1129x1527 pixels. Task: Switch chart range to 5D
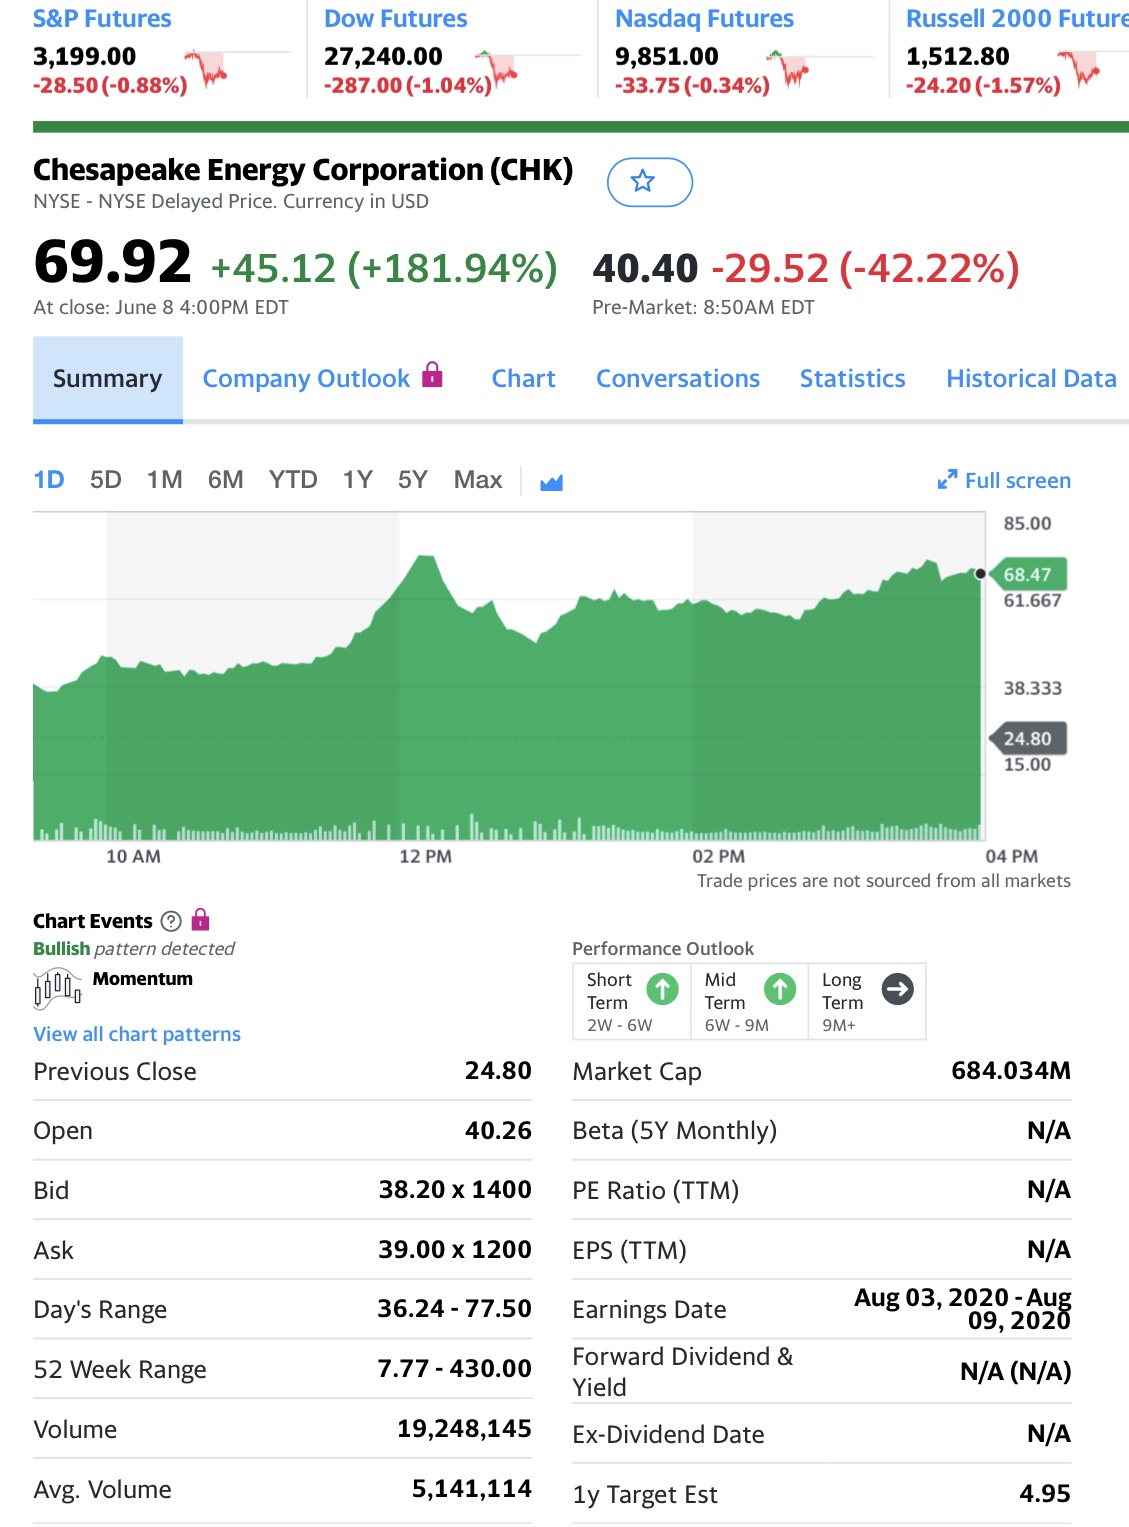point(105,480)
